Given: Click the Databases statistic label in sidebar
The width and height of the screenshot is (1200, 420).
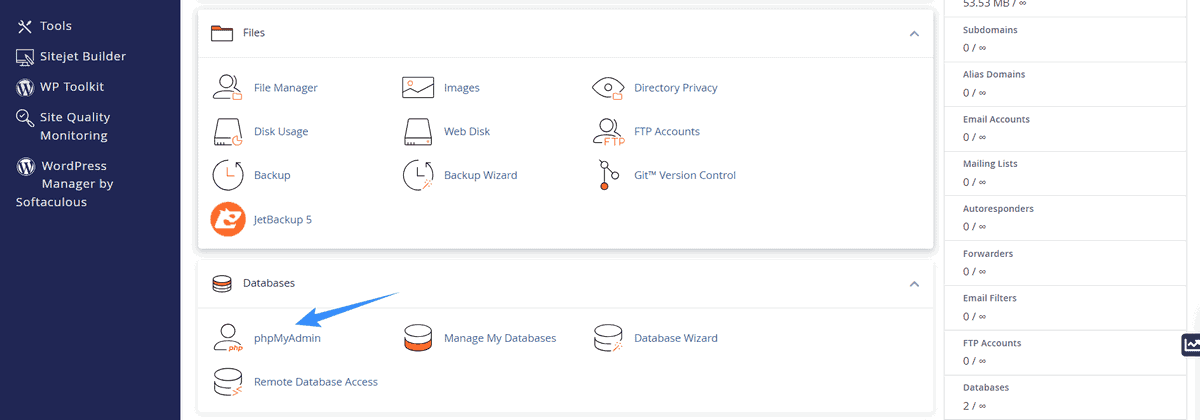Looking at the screenshot, I should click(x=986, y=388).
